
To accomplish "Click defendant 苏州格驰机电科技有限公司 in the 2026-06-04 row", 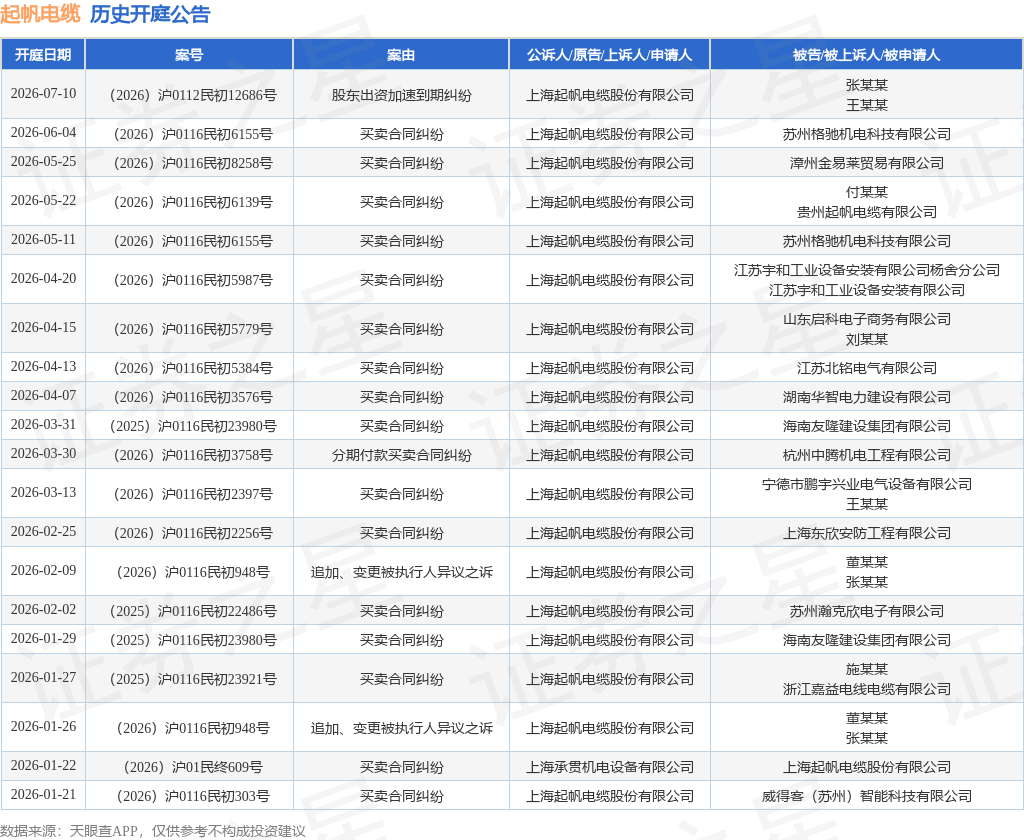I will [867, 134].
